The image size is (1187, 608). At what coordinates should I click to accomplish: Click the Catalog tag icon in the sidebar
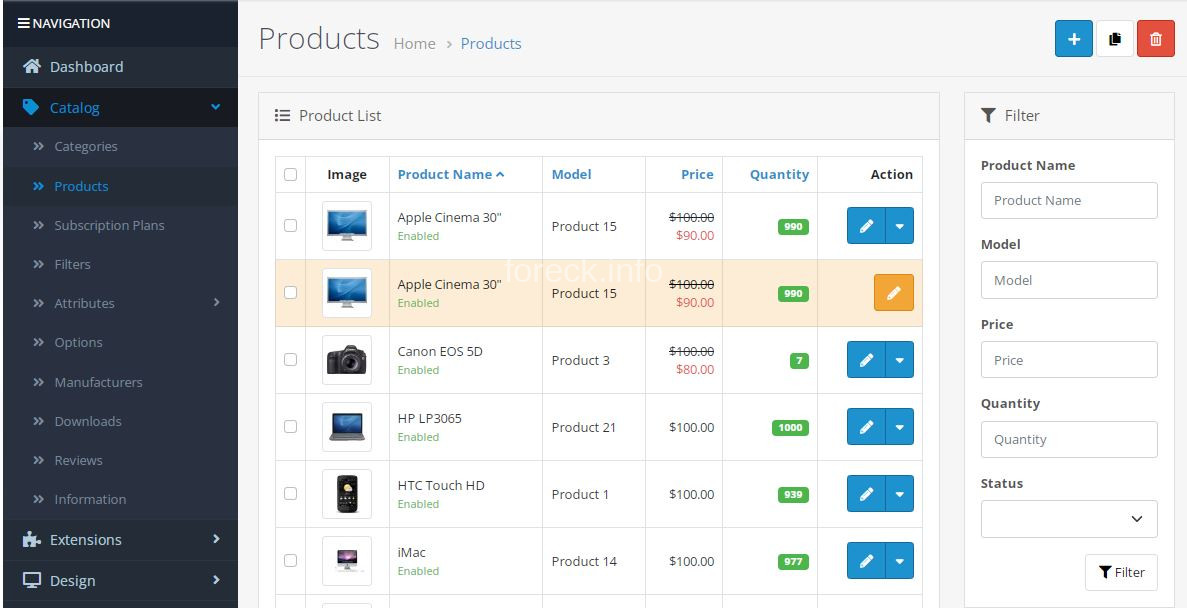[30, 107]
